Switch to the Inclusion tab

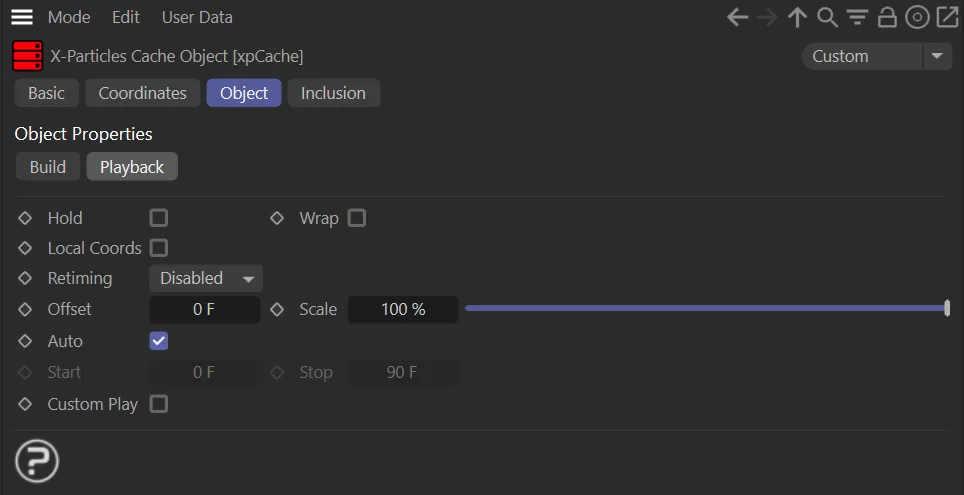coord(333,93)
